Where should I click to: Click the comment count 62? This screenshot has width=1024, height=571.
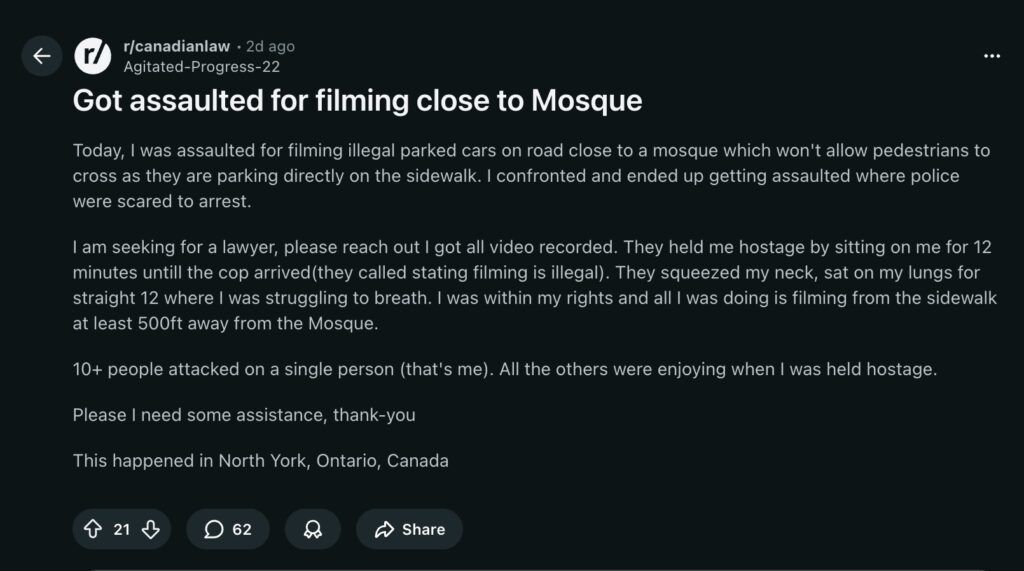pos(242,529)
